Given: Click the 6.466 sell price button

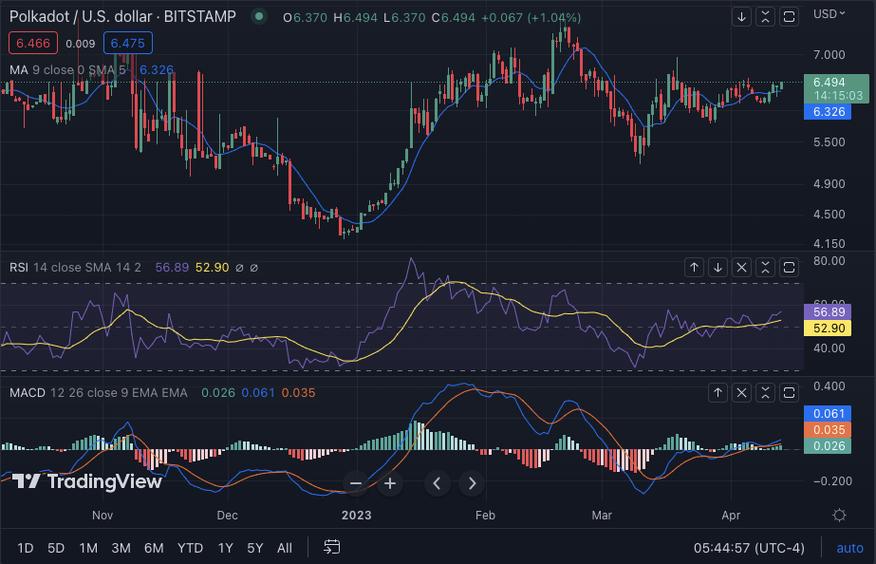Looking at the screenshot, I should click(x=33, y=43).
